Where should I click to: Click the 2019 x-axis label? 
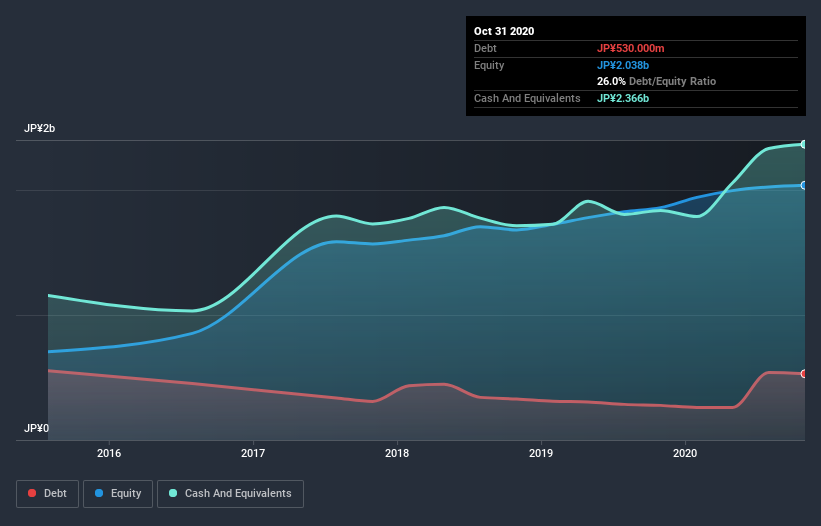pos(541,453)
